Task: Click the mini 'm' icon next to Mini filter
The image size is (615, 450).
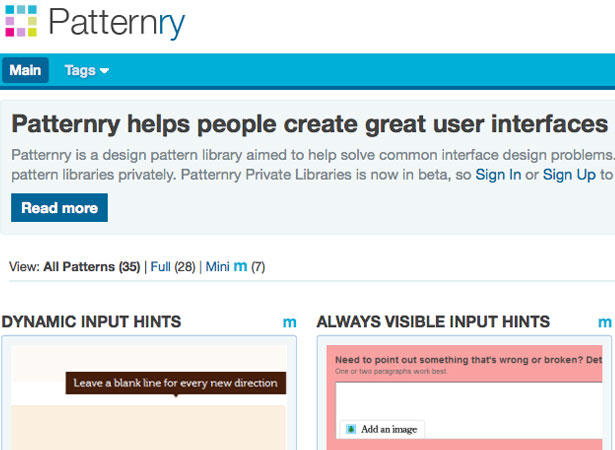Action: (x=240, y=267)
